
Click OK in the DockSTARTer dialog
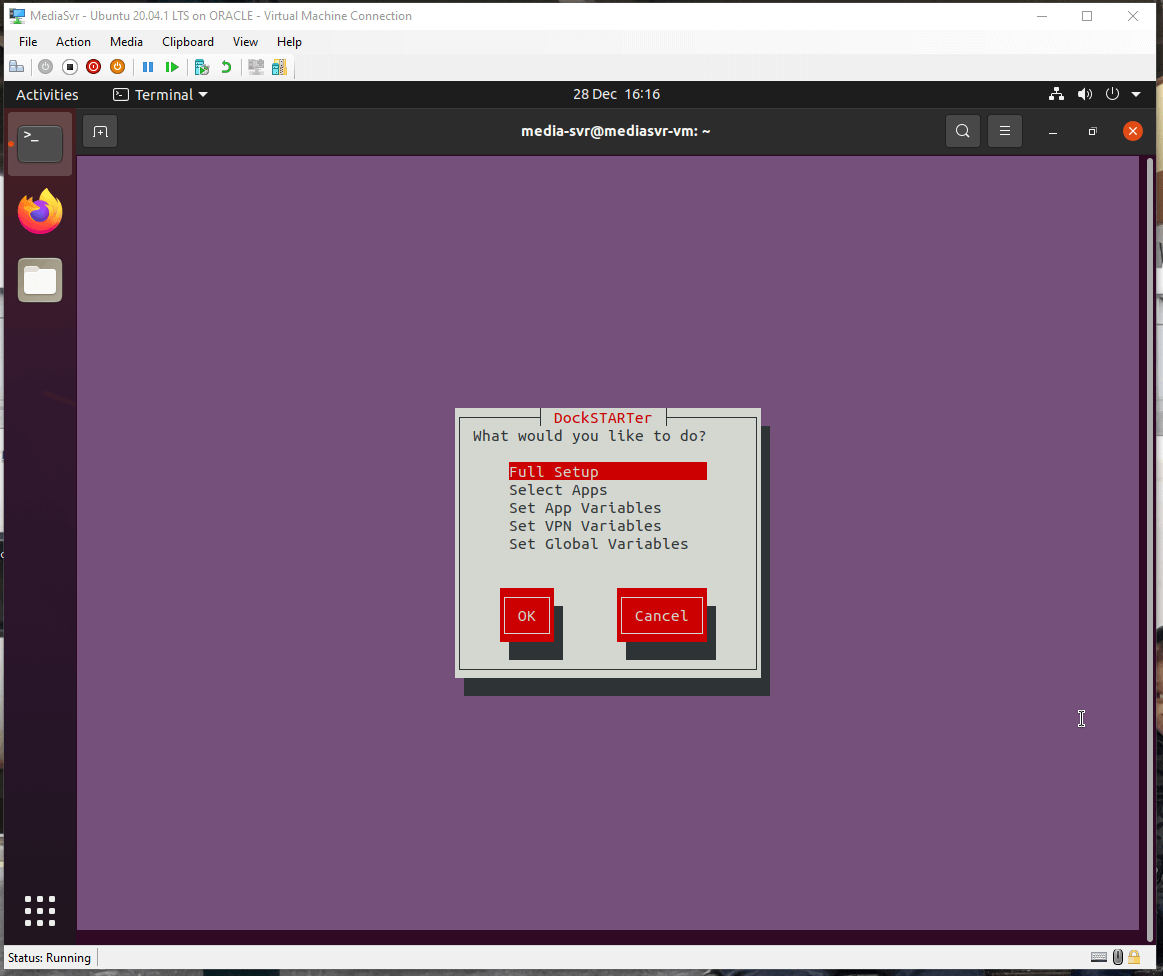pos(527,616)
